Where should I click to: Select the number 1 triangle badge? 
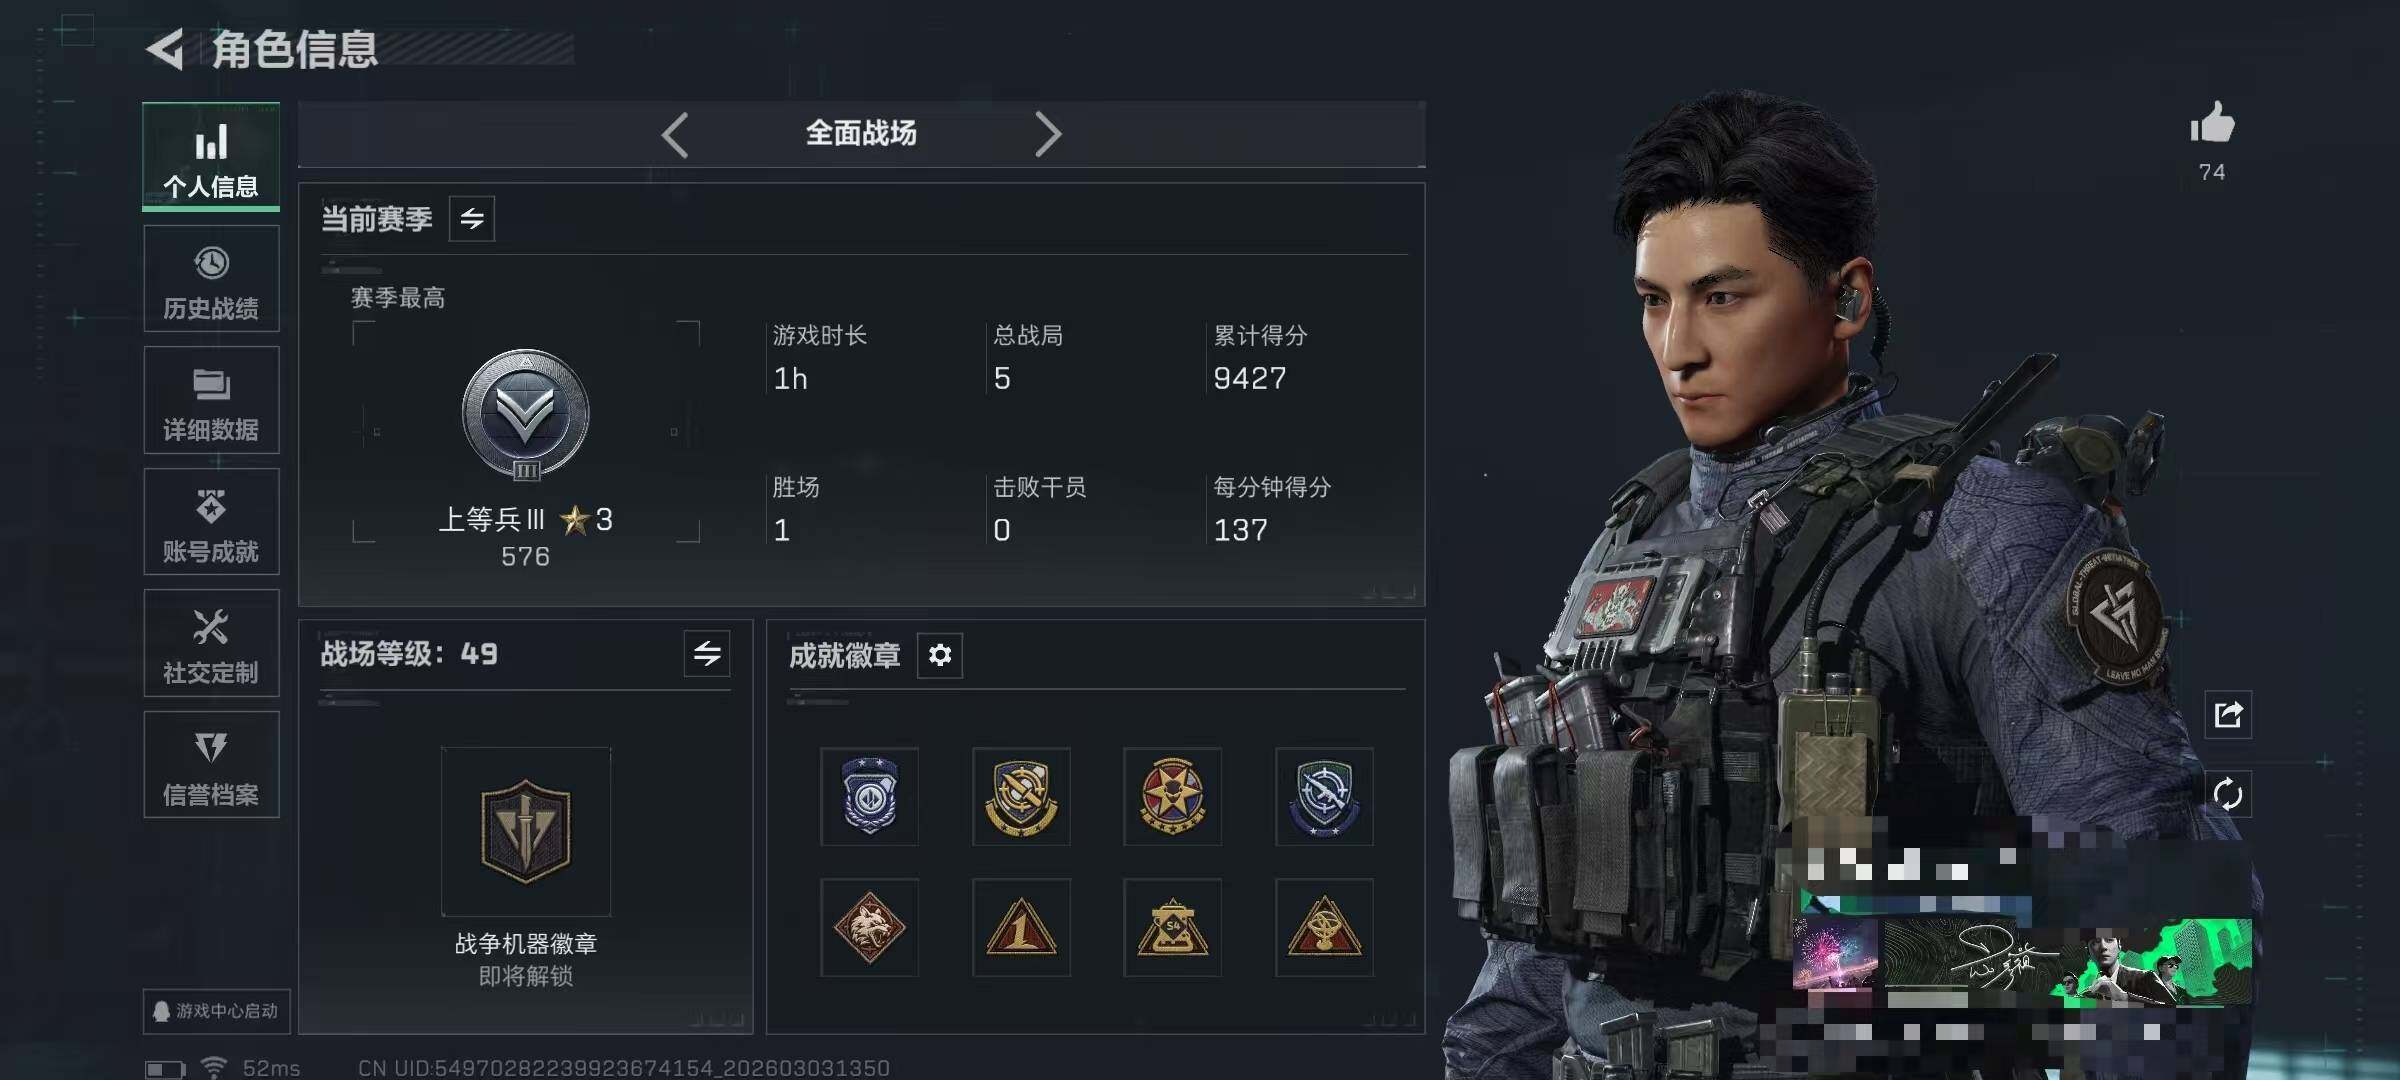[x=1021, y=928]
